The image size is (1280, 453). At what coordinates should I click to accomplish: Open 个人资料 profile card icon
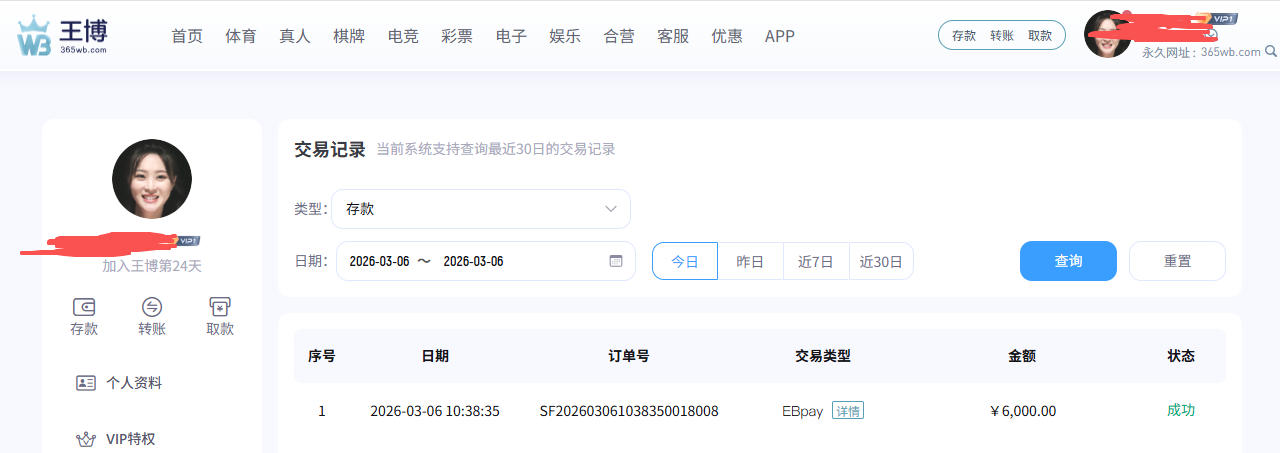86,383
